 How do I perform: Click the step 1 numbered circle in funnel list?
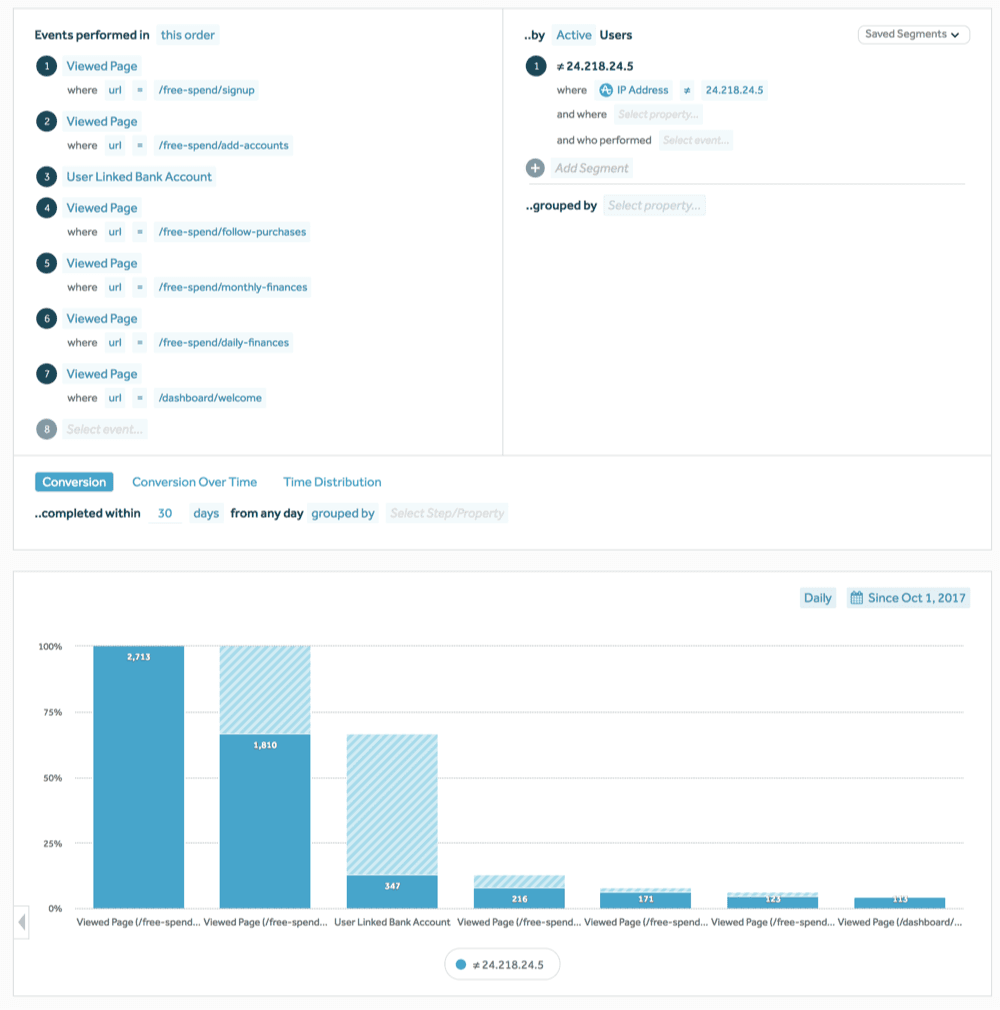(x=44, y=66)
